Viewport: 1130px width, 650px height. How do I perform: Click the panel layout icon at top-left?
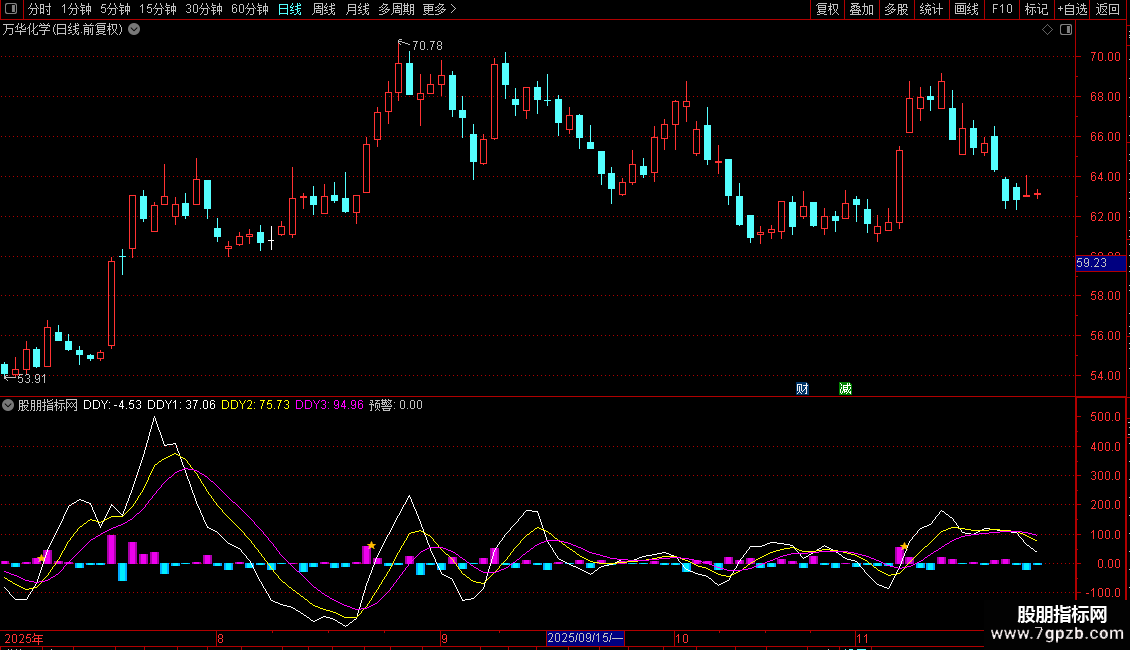[12, 10]
